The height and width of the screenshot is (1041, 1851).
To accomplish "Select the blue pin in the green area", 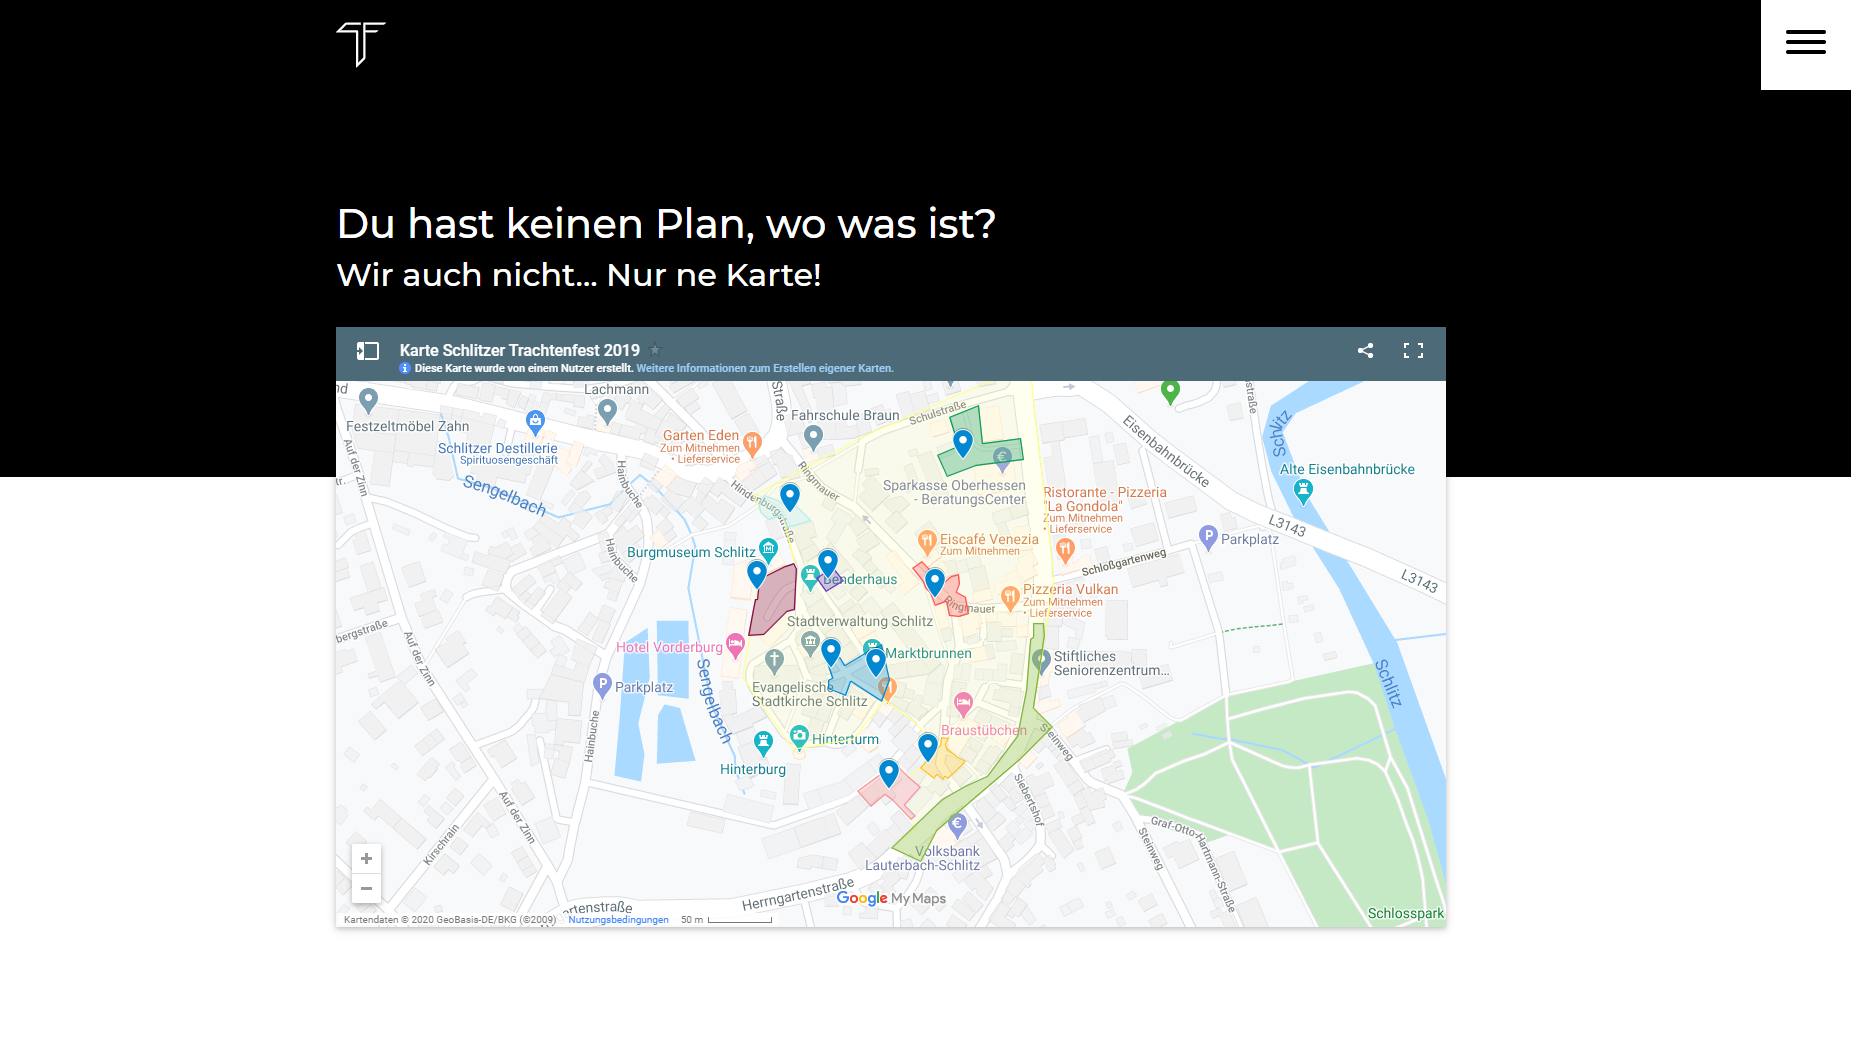I will click(963, 443).
